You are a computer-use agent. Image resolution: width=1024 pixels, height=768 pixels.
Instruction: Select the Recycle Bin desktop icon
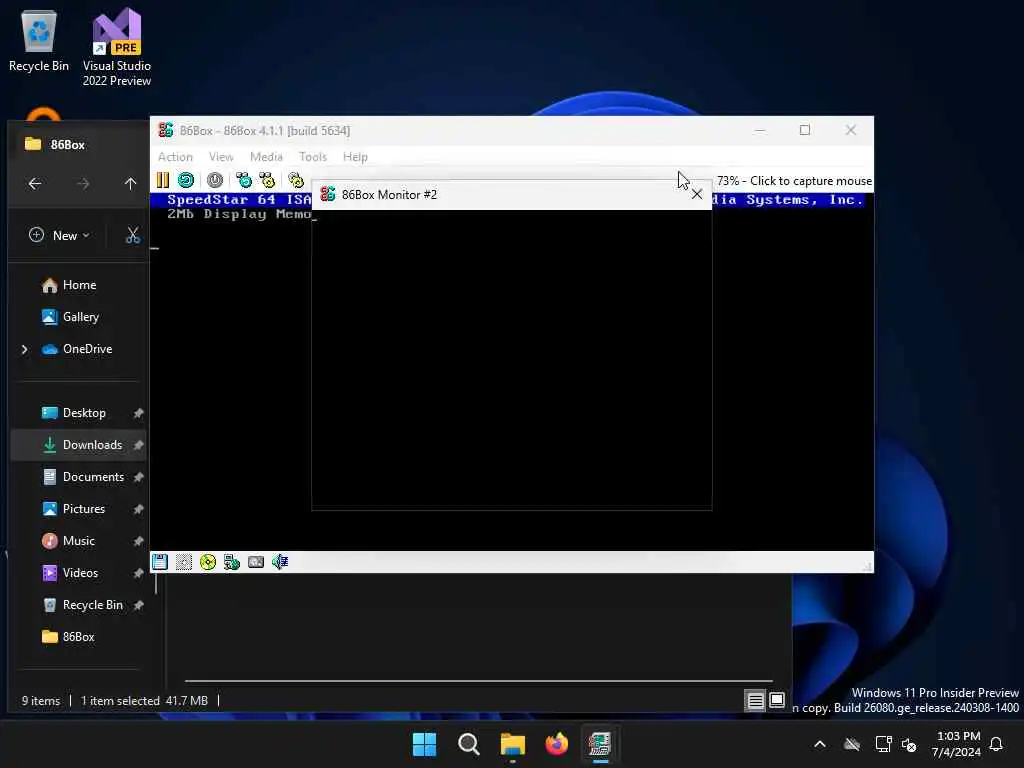[39, 40]
